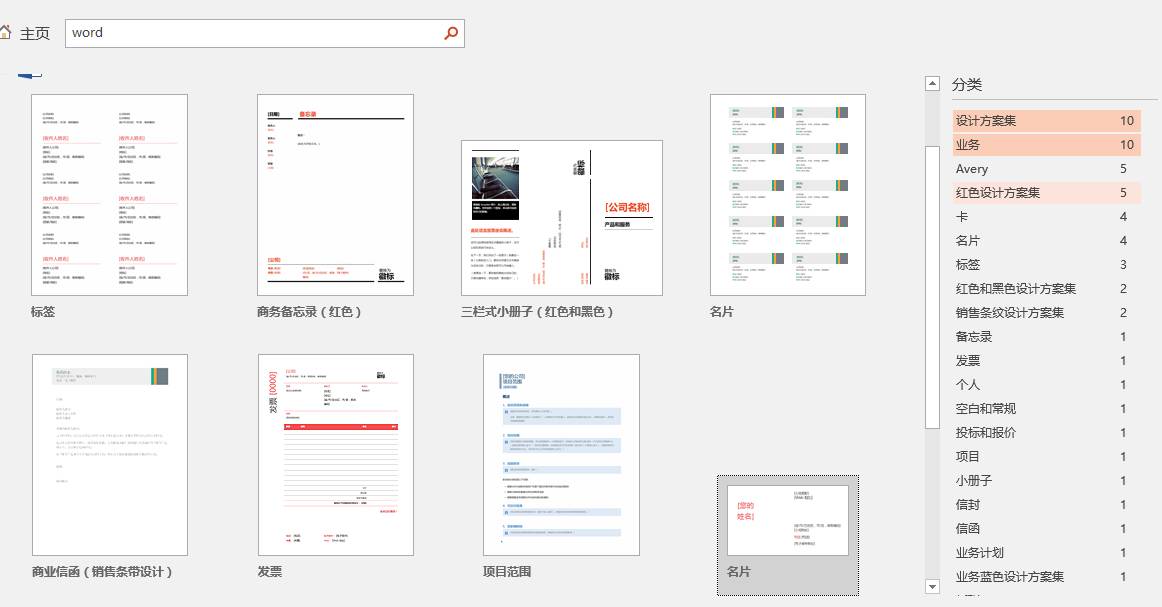
Task: Open the 三栏式小册子（红色和黑色） template
Action: (x=560, y=218)
